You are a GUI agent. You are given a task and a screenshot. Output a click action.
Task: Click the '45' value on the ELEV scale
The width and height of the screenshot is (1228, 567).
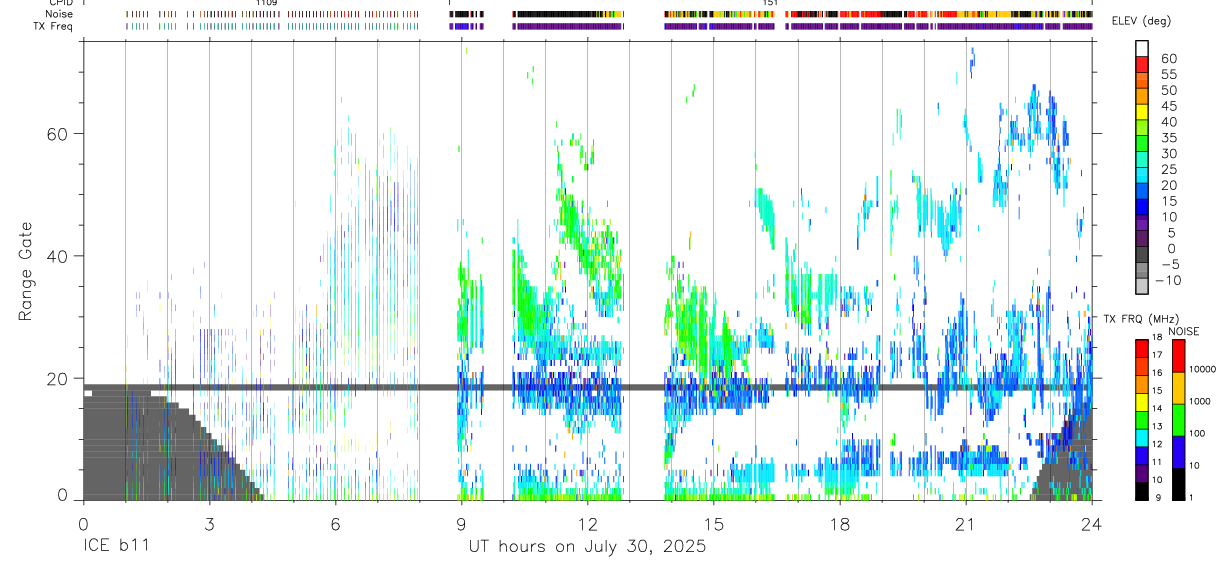(1169, 106)
